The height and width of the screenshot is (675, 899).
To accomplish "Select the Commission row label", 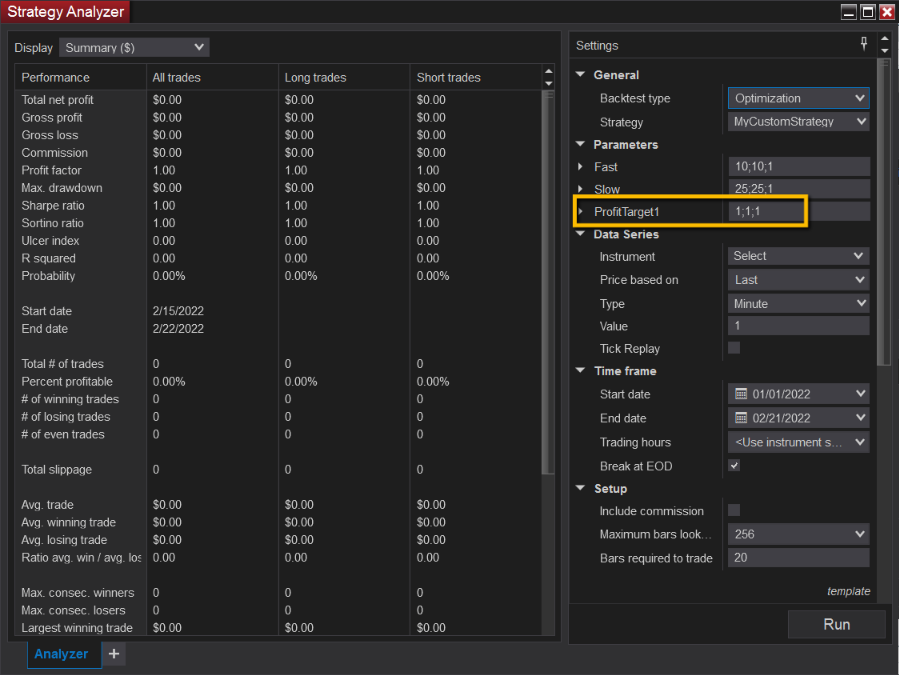I will tap(54, 153).
